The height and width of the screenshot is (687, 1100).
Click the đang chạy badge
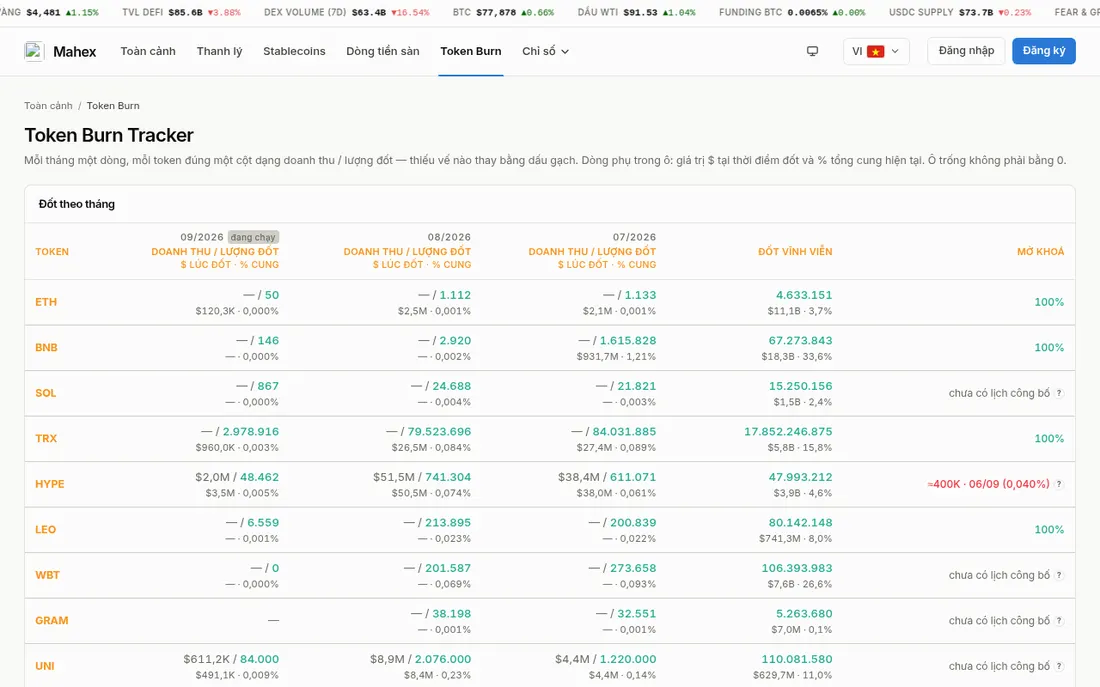[x=253, y=237]
